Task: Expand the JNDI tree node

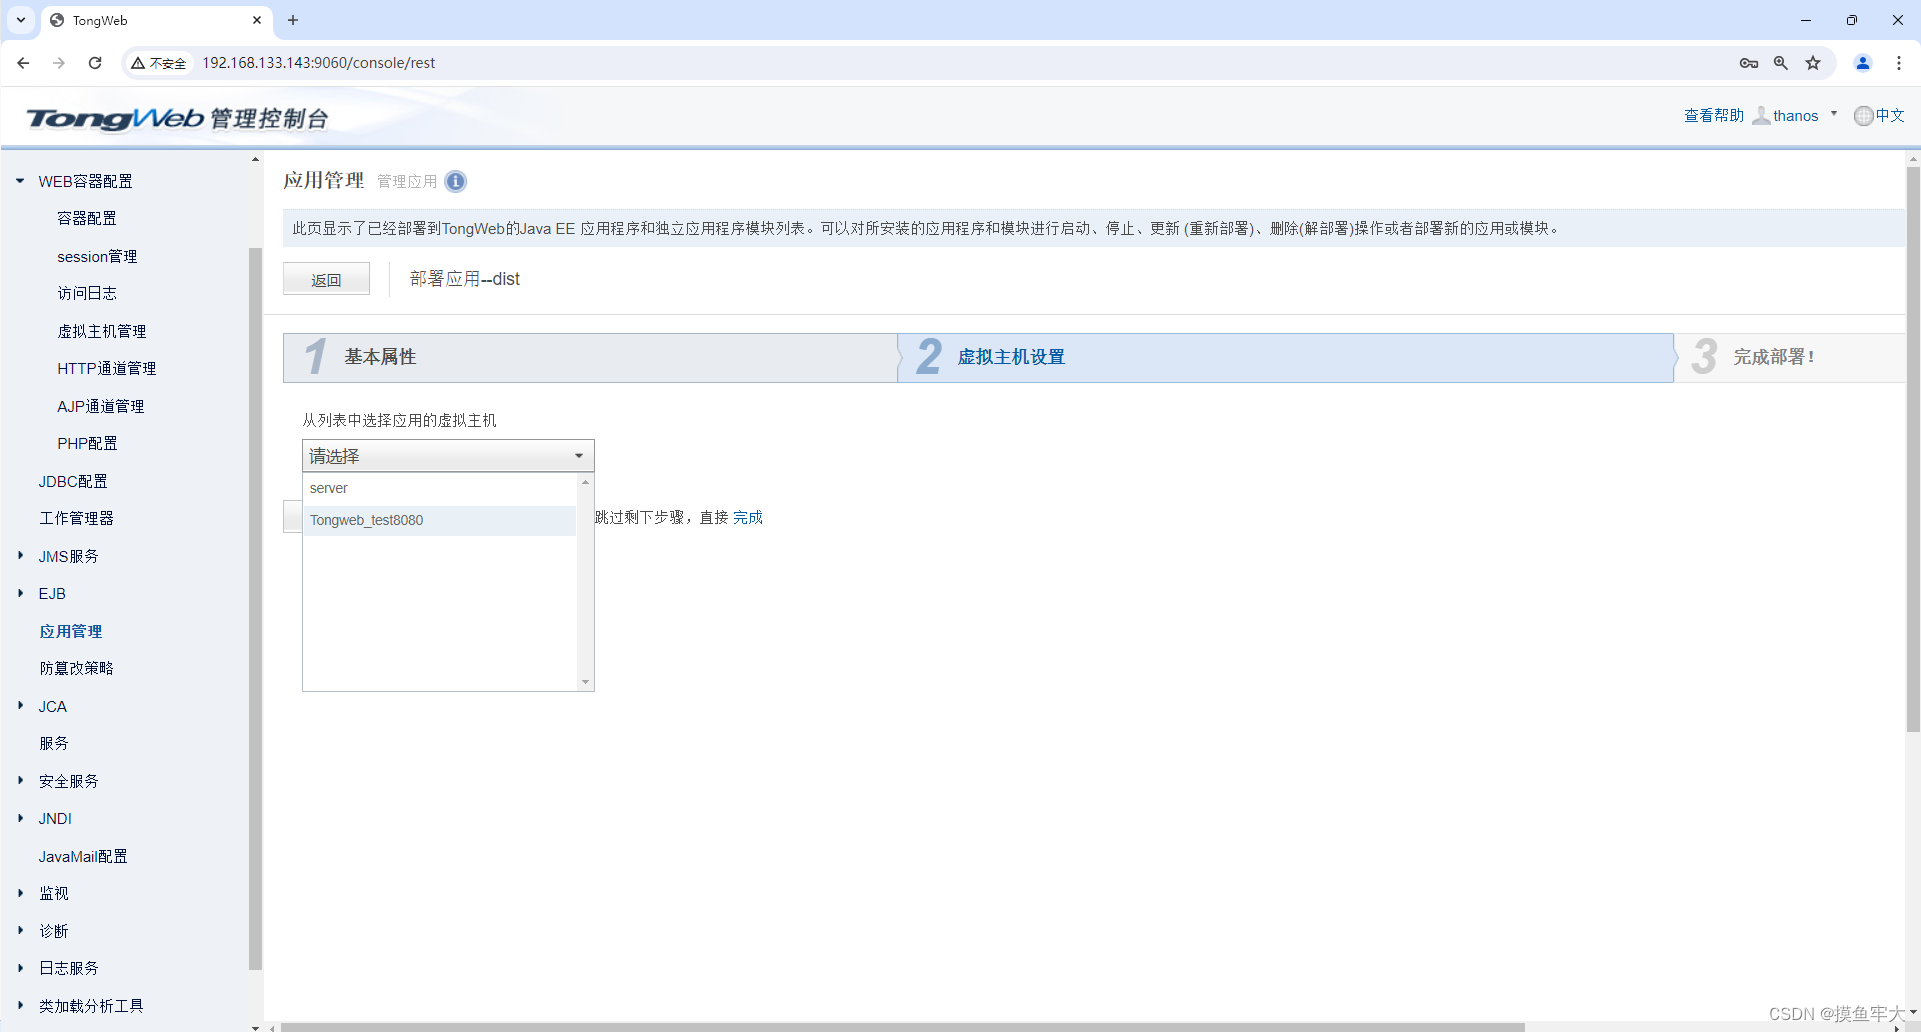Action: (x=20, y=818)
